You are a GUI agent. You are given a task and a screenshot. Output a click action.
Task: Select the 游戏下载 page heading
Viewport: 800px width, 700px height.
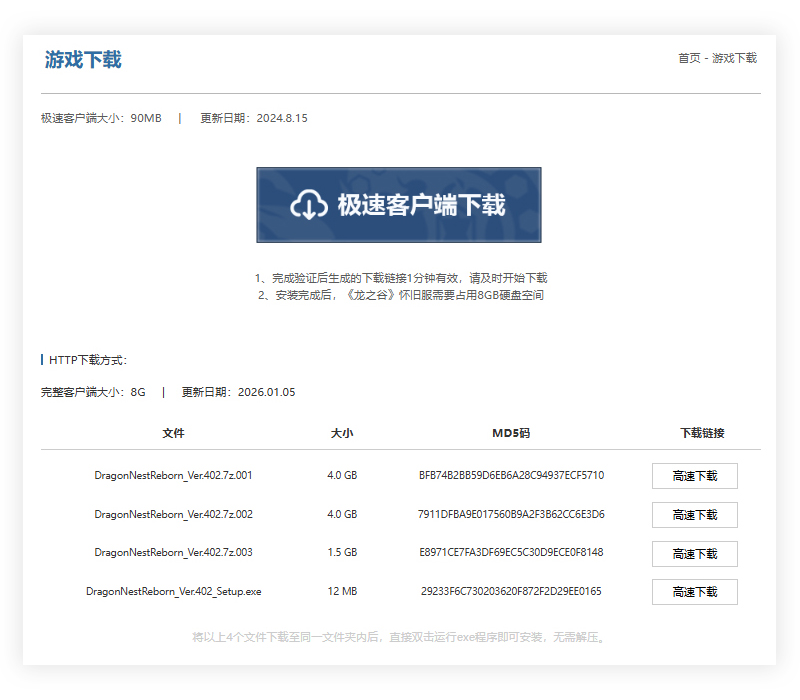[x=83, y=60]
